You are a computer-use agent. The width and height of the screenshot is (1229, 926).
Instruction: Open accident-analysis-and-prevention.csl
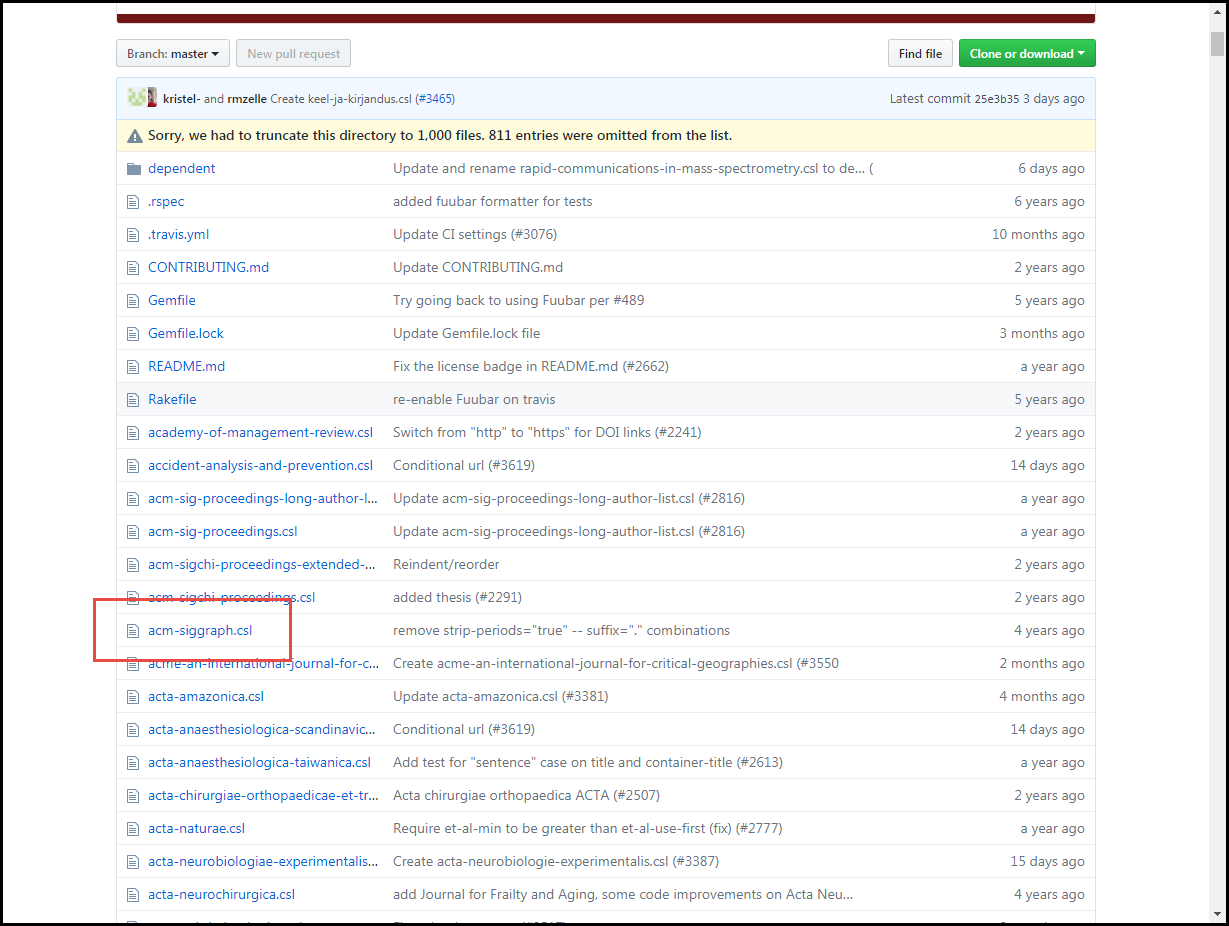tap(261, 465)
